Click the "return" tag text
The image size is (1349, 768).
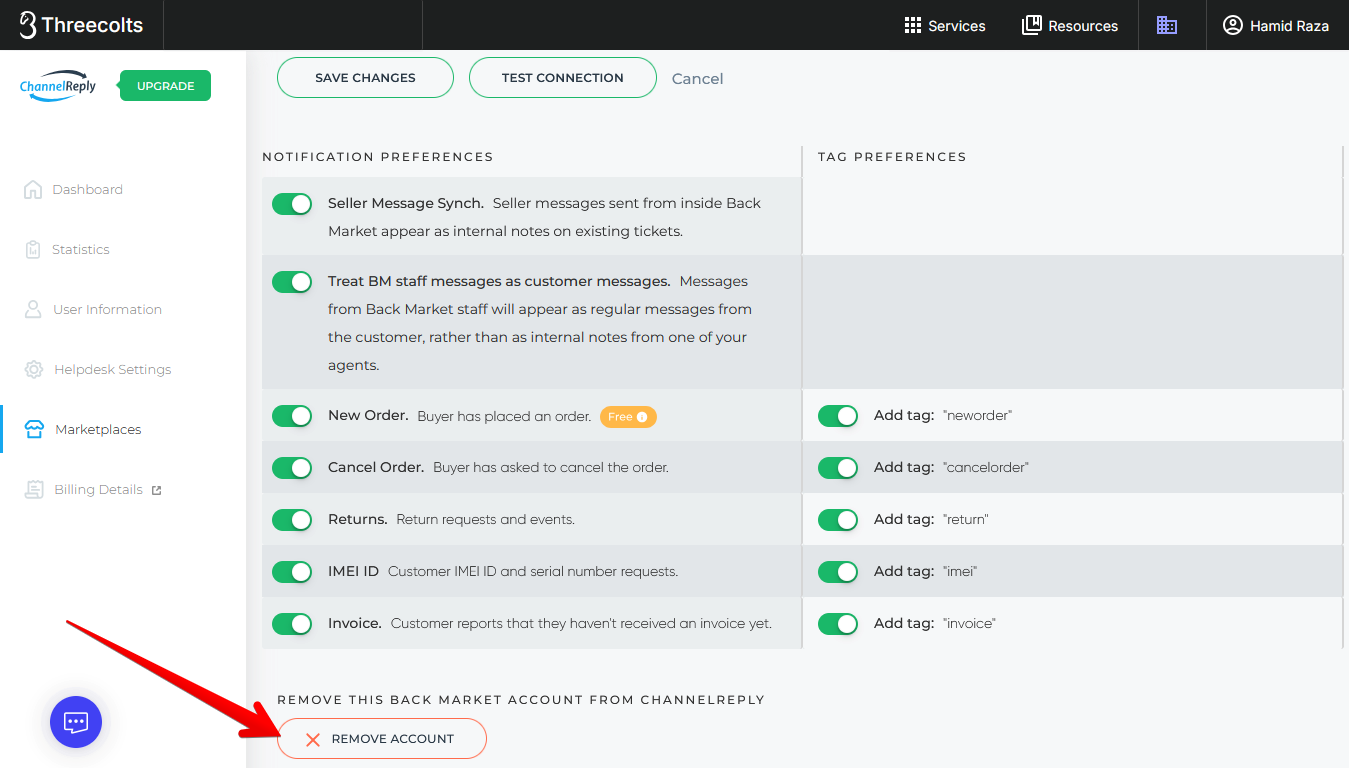965,520
